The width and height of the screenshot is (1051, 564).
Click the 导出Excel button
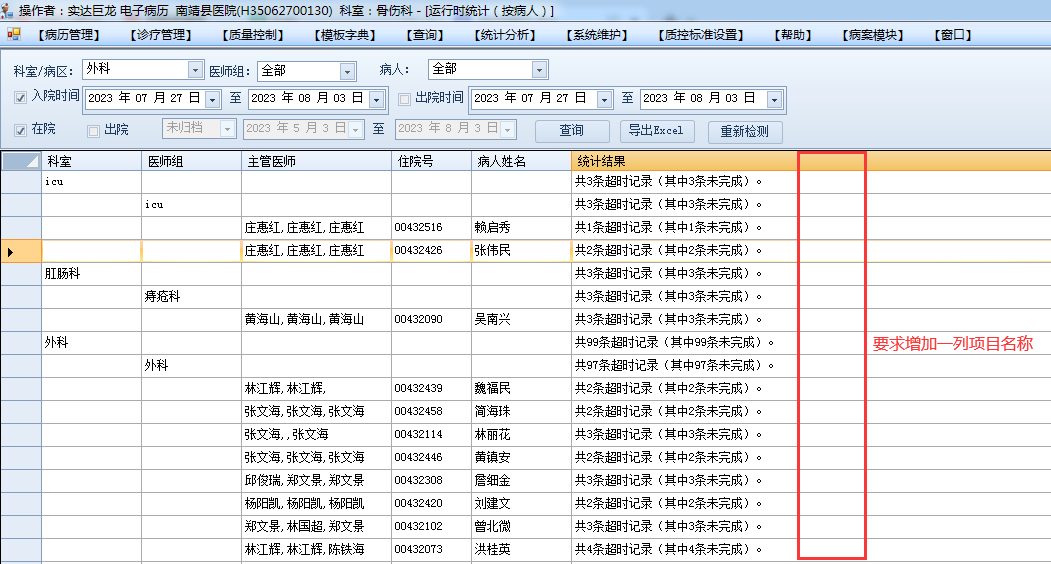657,131
